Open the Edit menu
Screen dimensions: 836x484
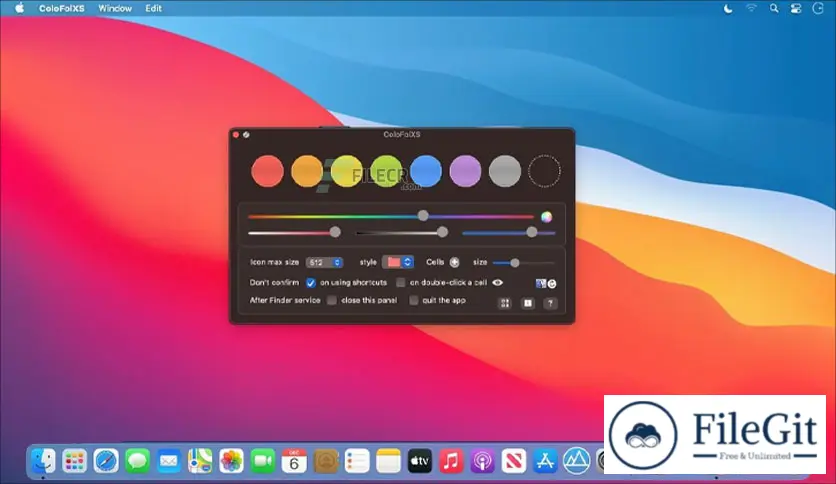tap(154, 8)
